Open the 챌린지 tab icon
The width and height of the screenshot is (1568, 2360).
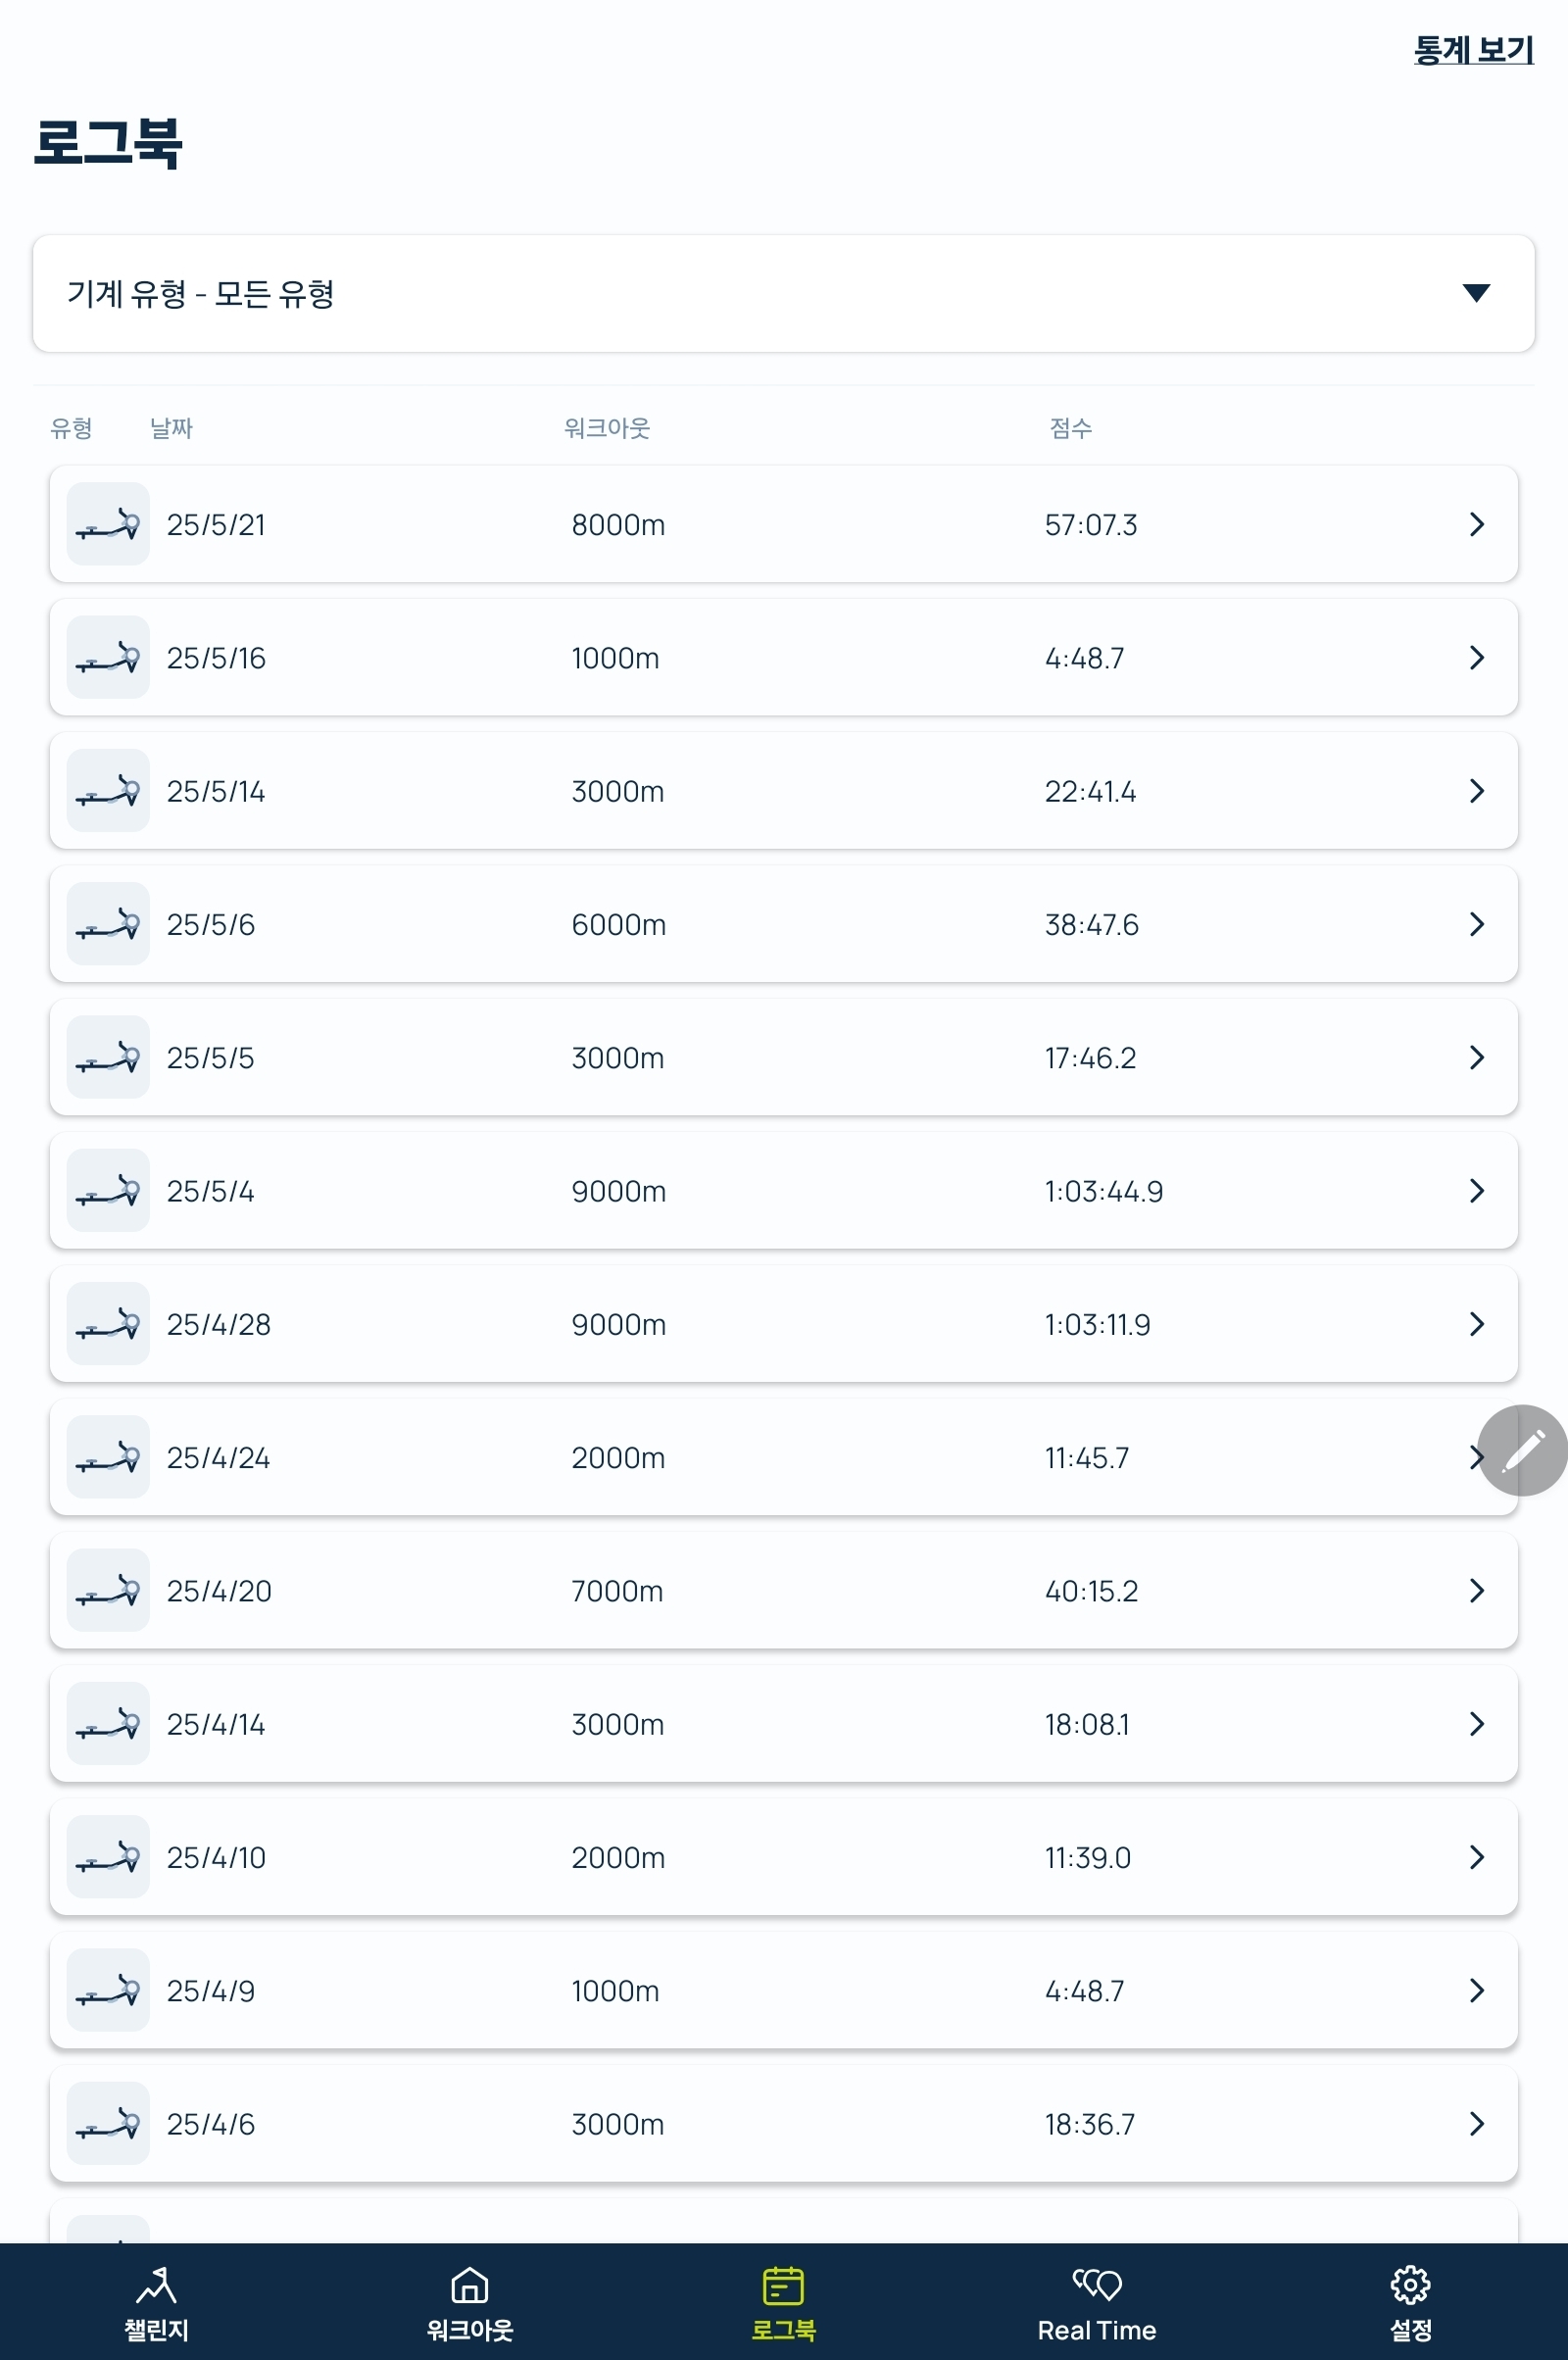click(156, 2284)
